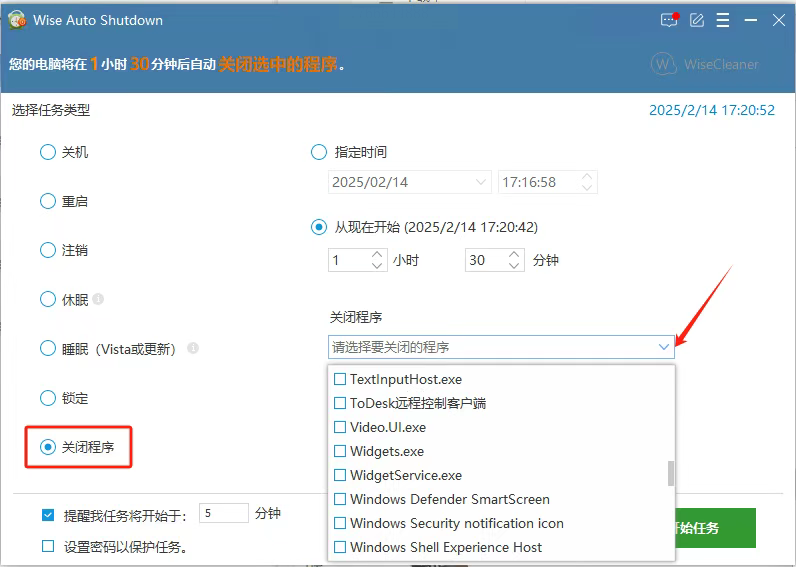The image size is (796, 567).
Task: Check WidgetService.exe in program list
Action: tap(340, 475)
